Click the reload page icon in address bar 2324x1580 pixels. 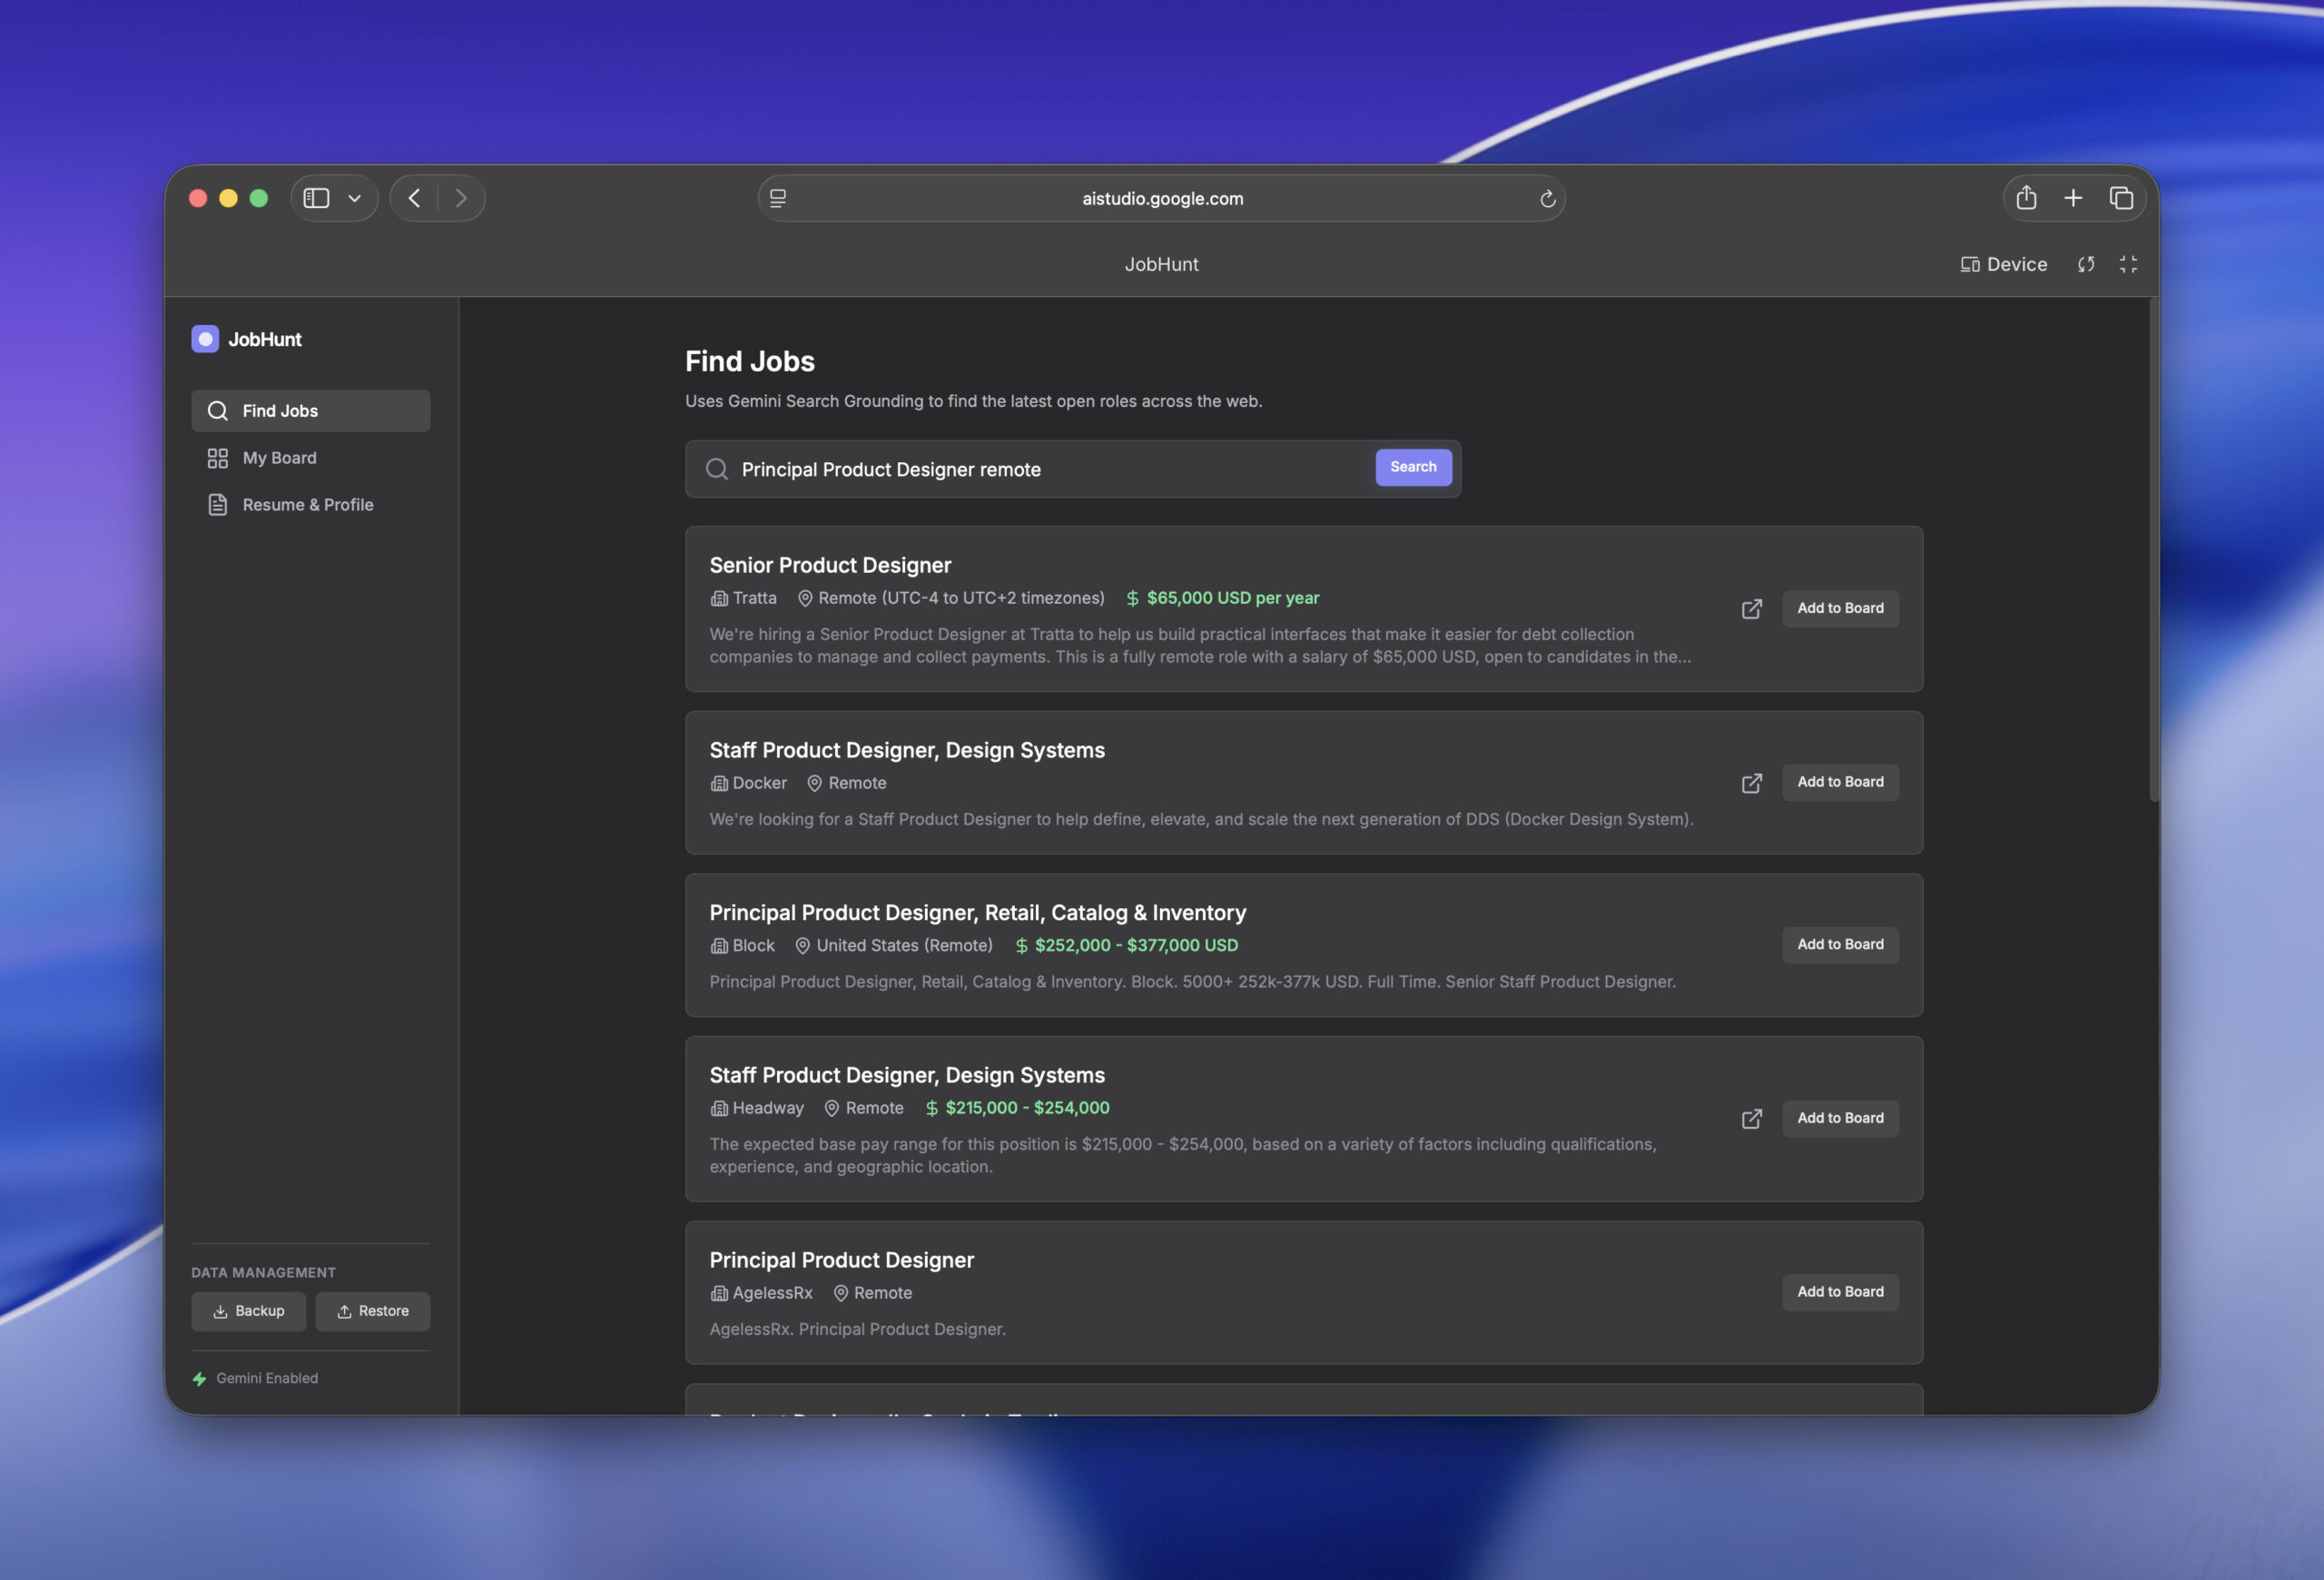[1547, 199]
